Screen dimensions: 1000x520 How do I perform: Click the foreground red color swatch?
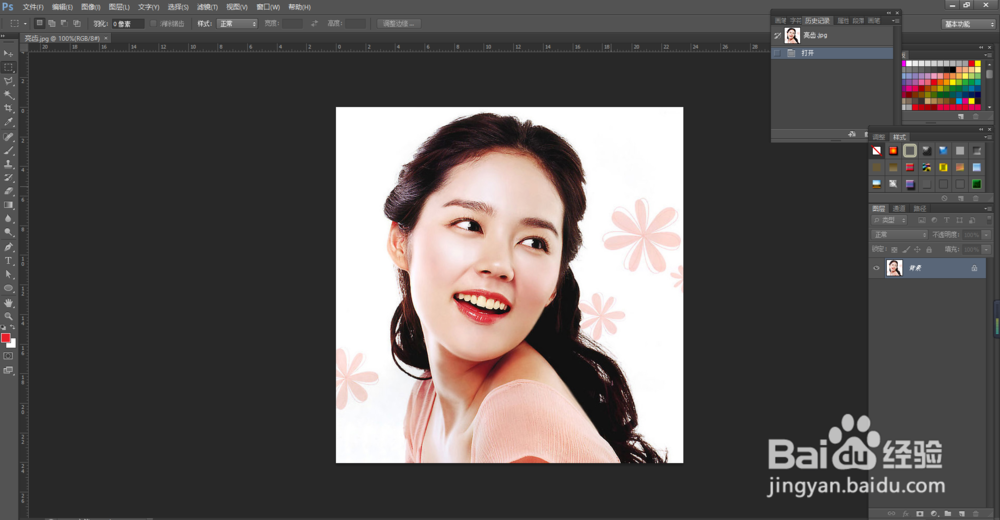point(6,338)
